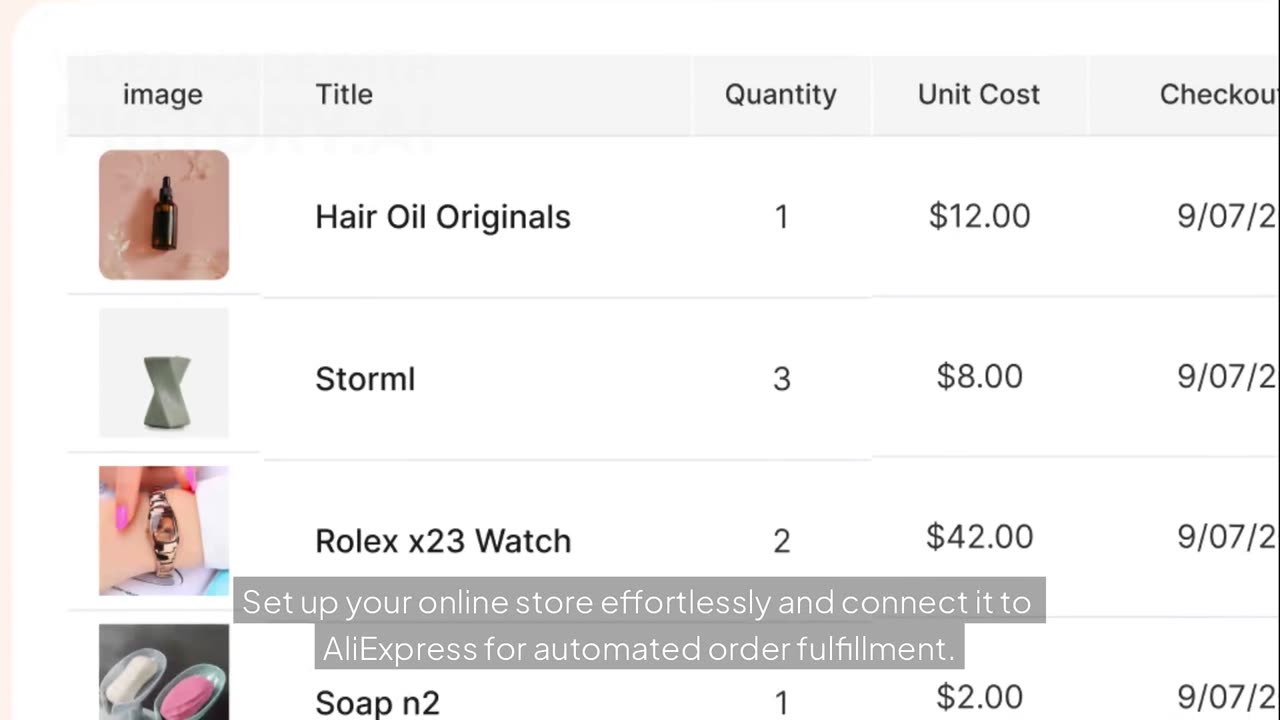
Task: Sort by the Title column header
Action: coord(344,94)
